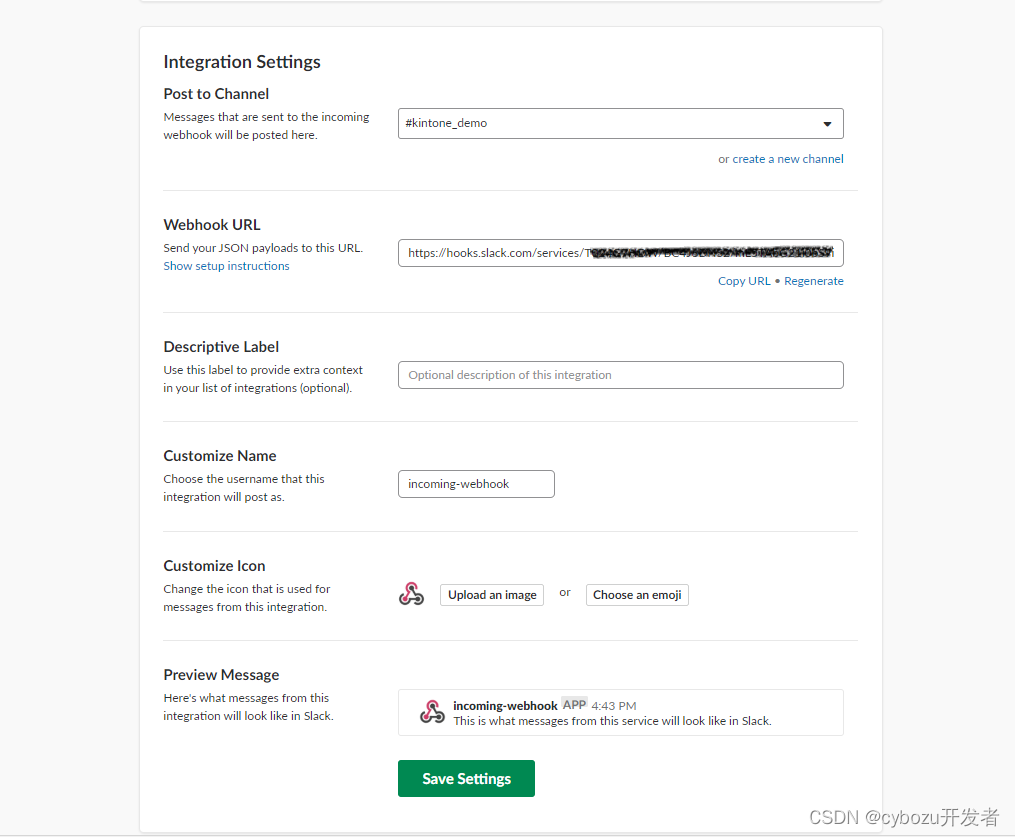
Task: Click Upload an image button
Action: (x=492, y=595)
